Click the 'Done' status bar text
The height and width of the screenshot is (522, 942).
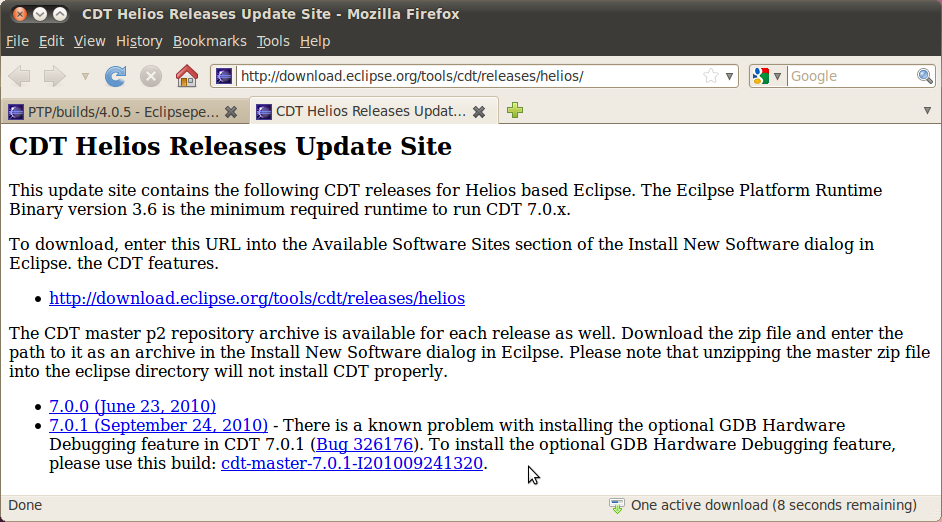point(25,505)
